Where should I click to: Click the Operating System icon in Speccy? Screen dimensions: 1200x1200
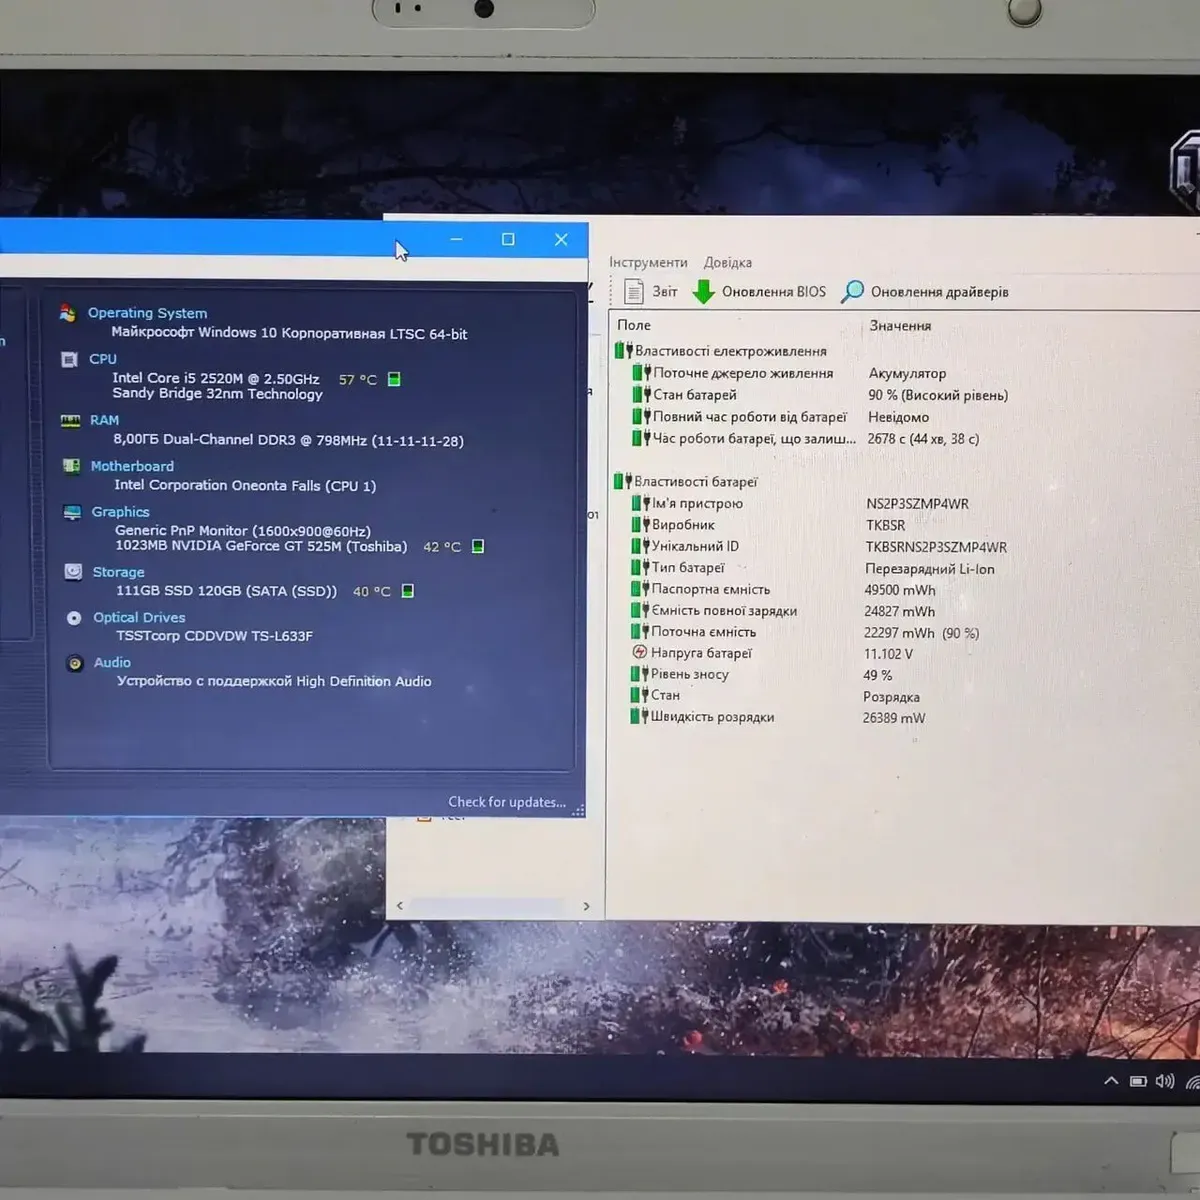(x=68, y=313)
